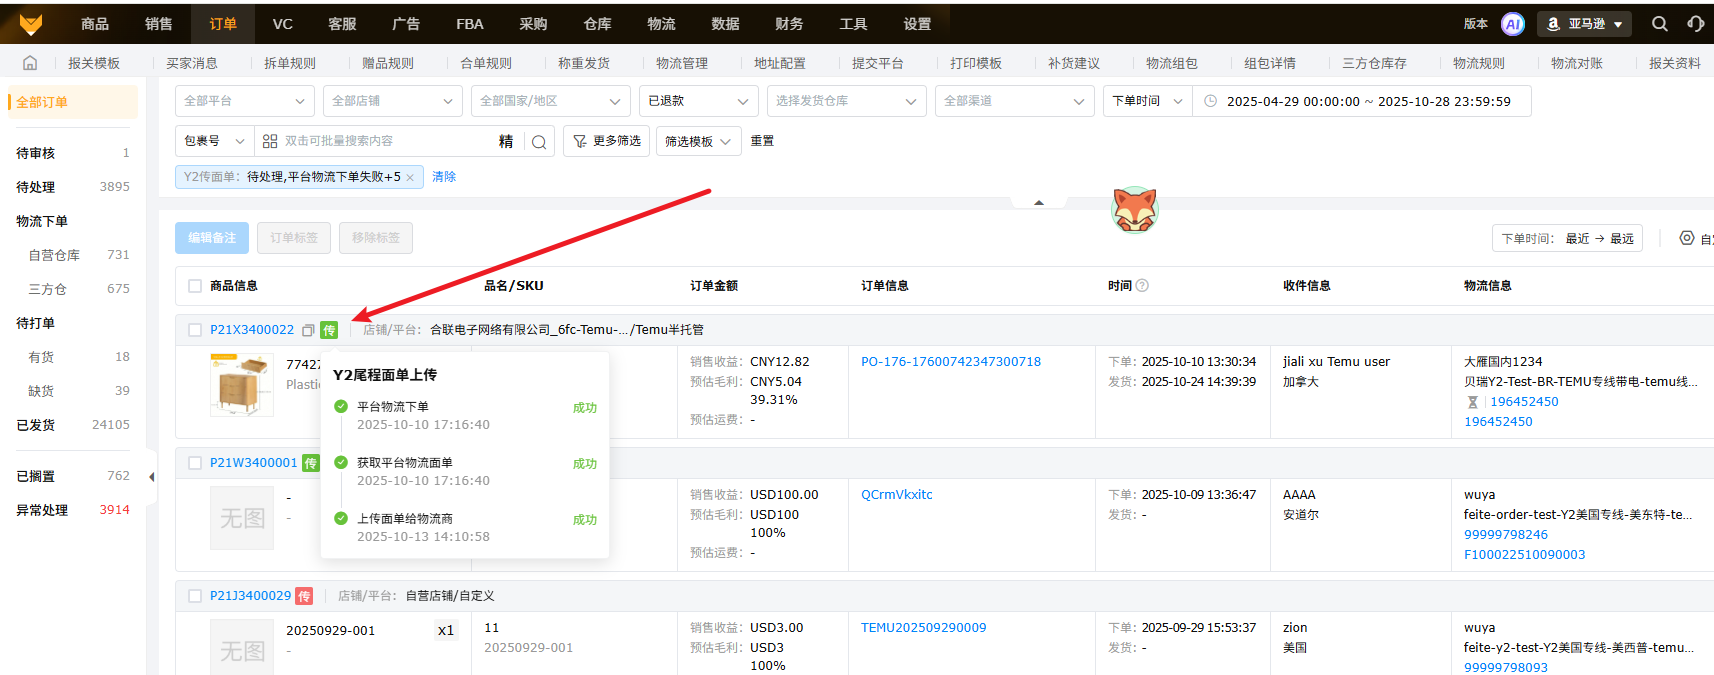Copy order number P21X3400022 icon
This screenshot has width=1714, height=675.
coord(308,330)
